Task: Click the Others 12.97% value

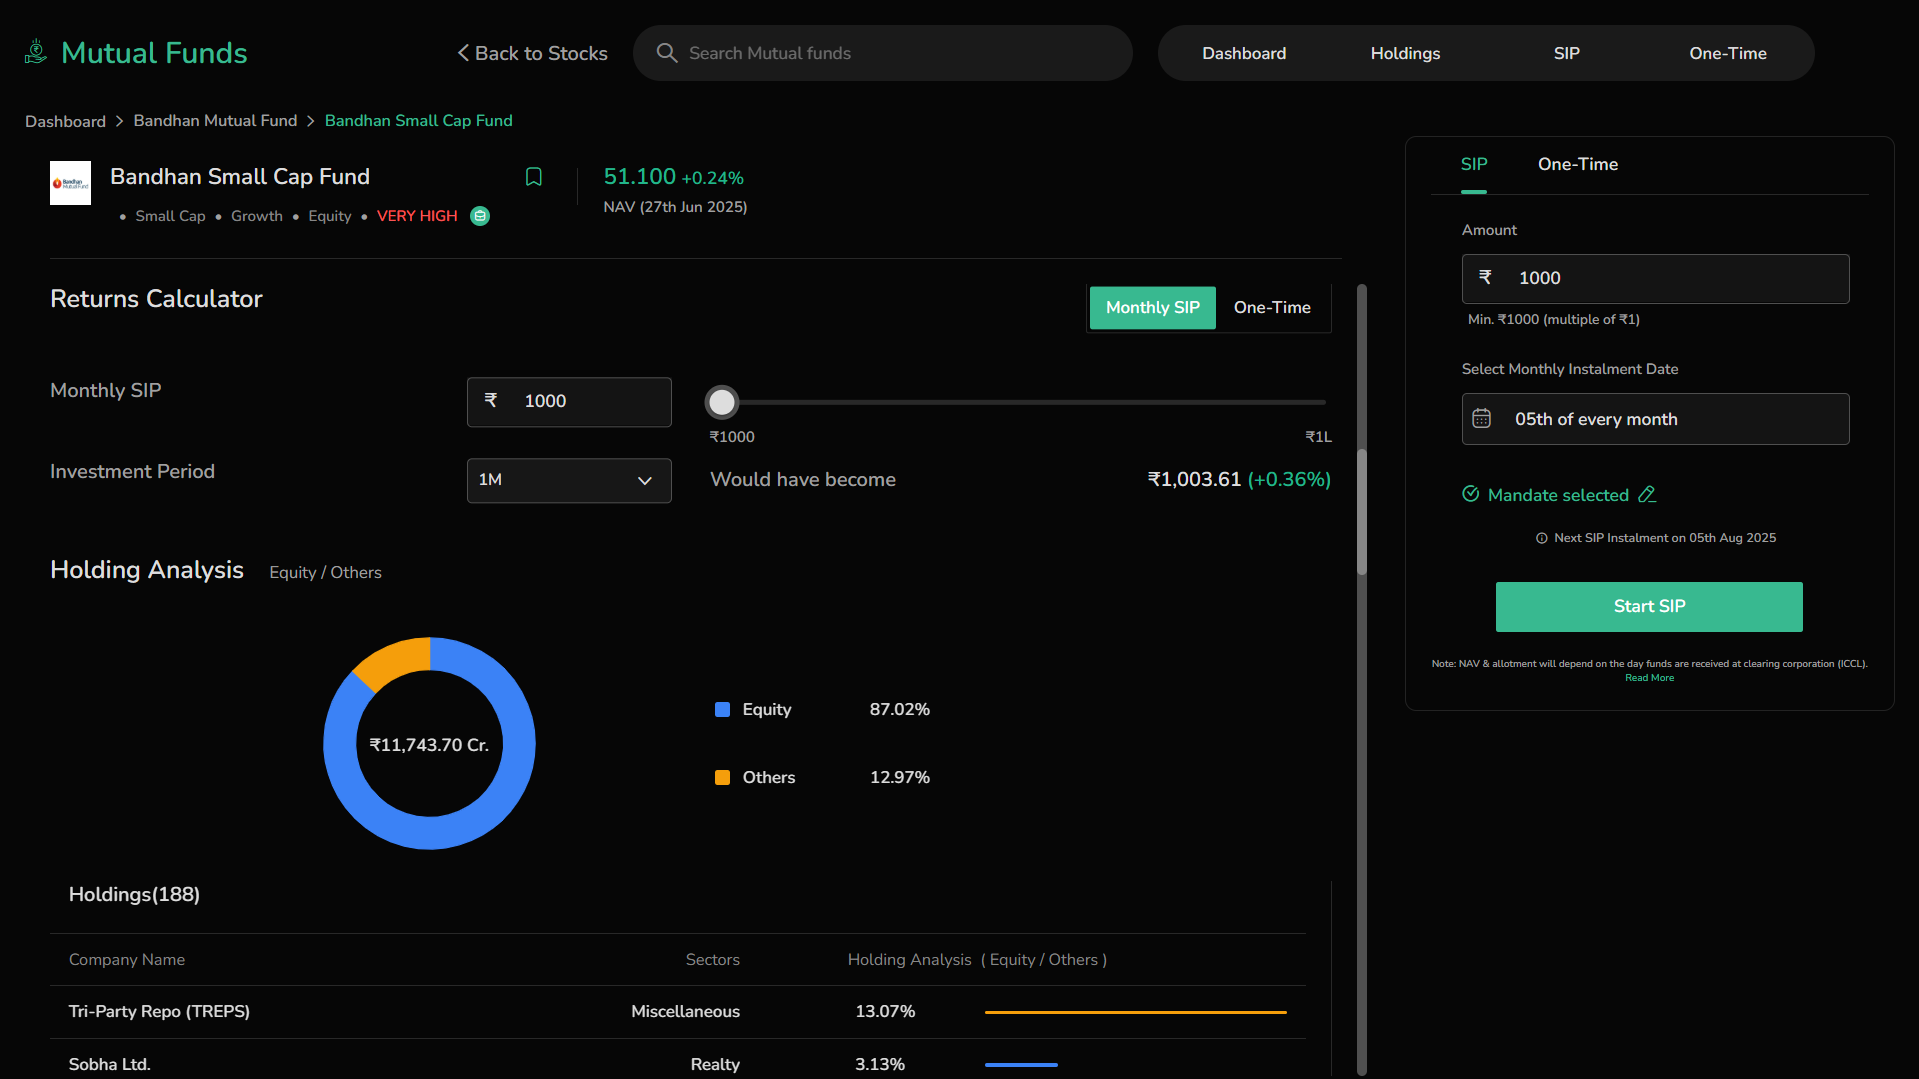Action: [x=899, y=778]
